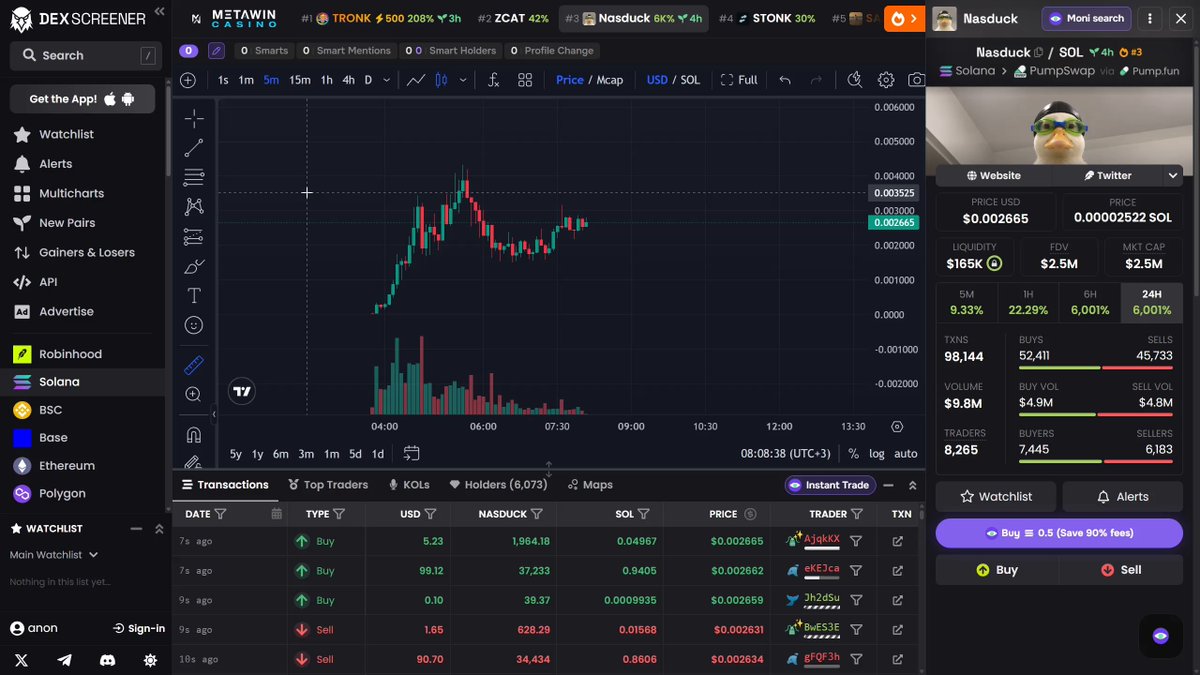Open the Telegram link in sidebar footer
1200x675 pixels.
[x=65, y=660]
